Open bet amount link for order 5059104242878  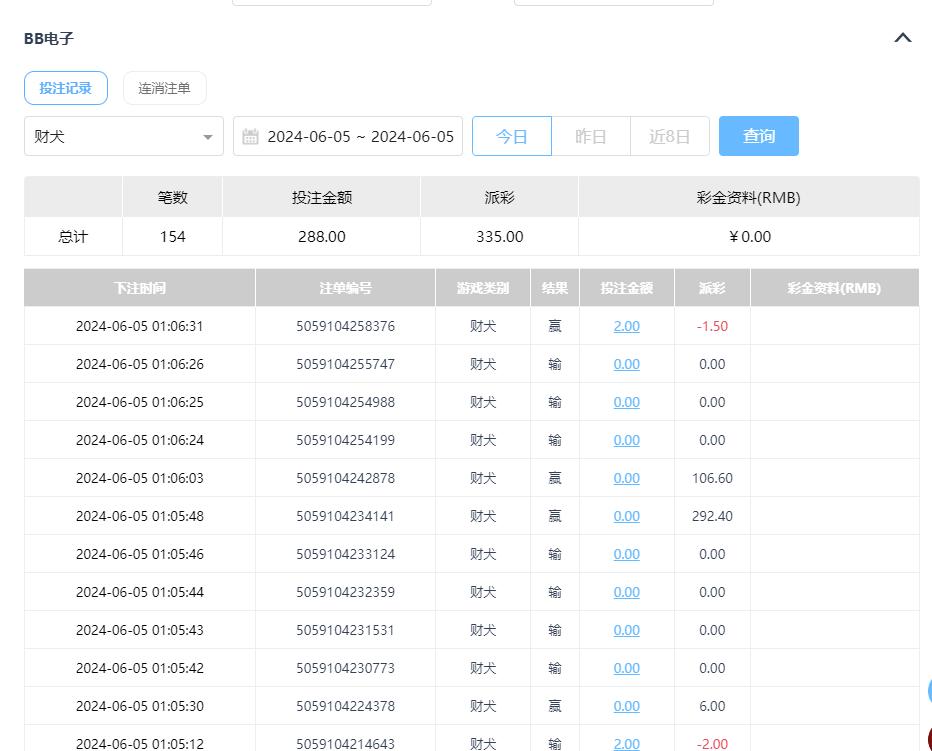coord(626,478)
